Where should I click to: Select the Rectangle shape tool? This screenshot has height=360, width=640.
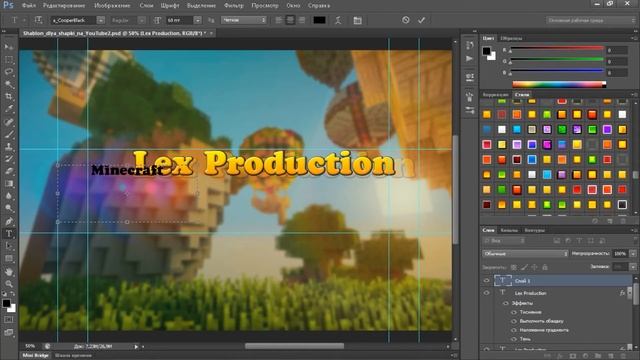[9, 259]
